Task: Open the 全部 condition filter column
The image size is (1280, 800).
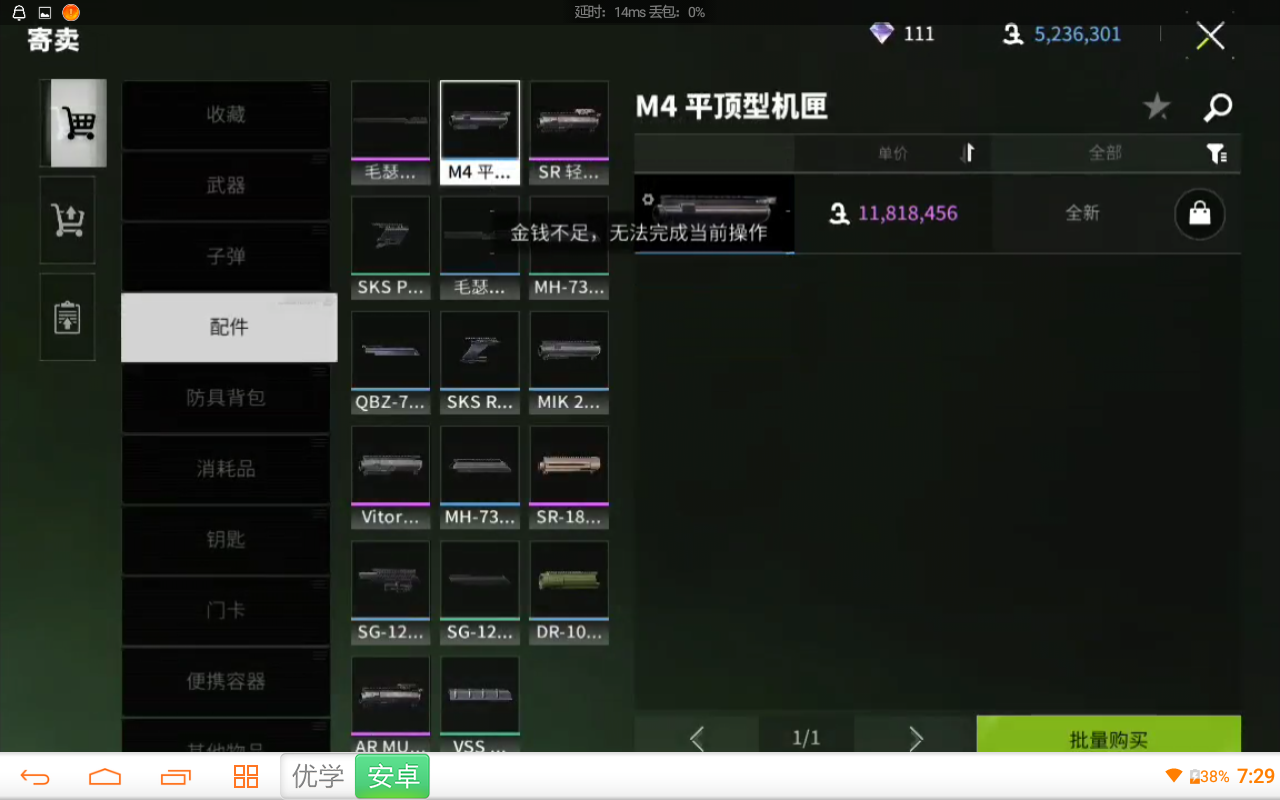Action: (1105, 153)
